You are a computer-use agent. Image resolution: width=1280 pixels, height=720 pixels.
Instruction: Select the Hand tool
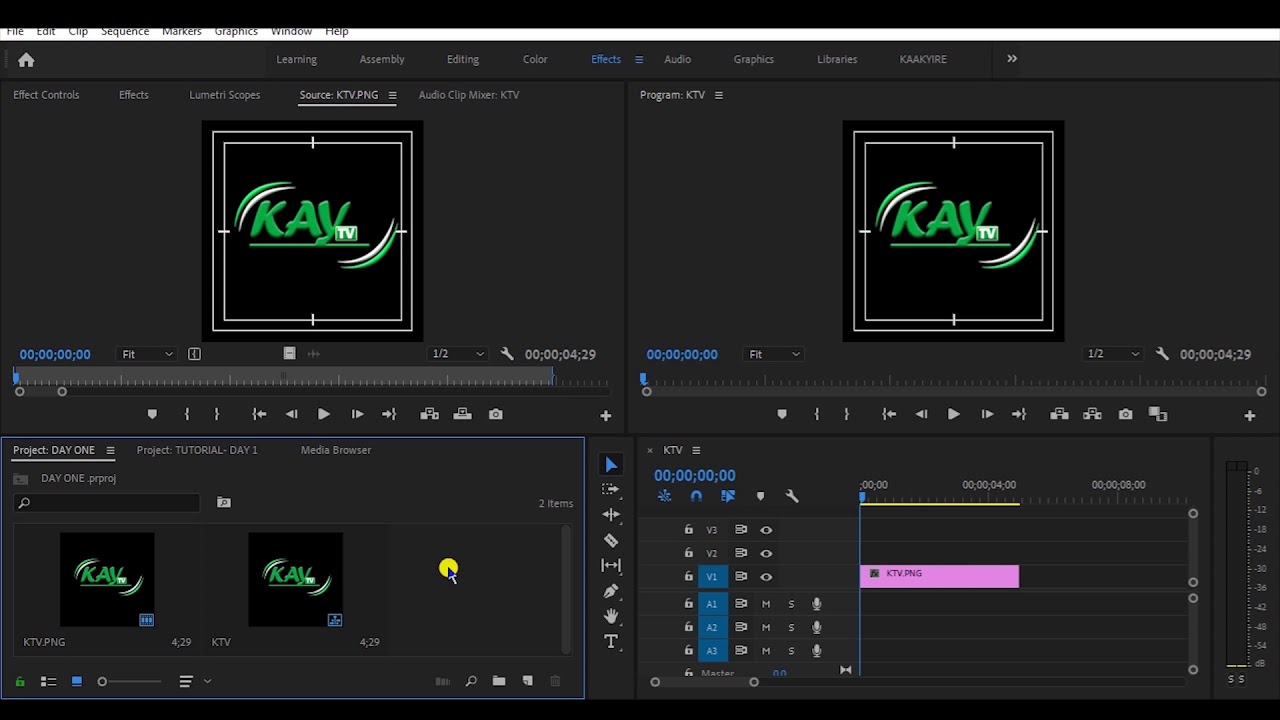[611, 616]
